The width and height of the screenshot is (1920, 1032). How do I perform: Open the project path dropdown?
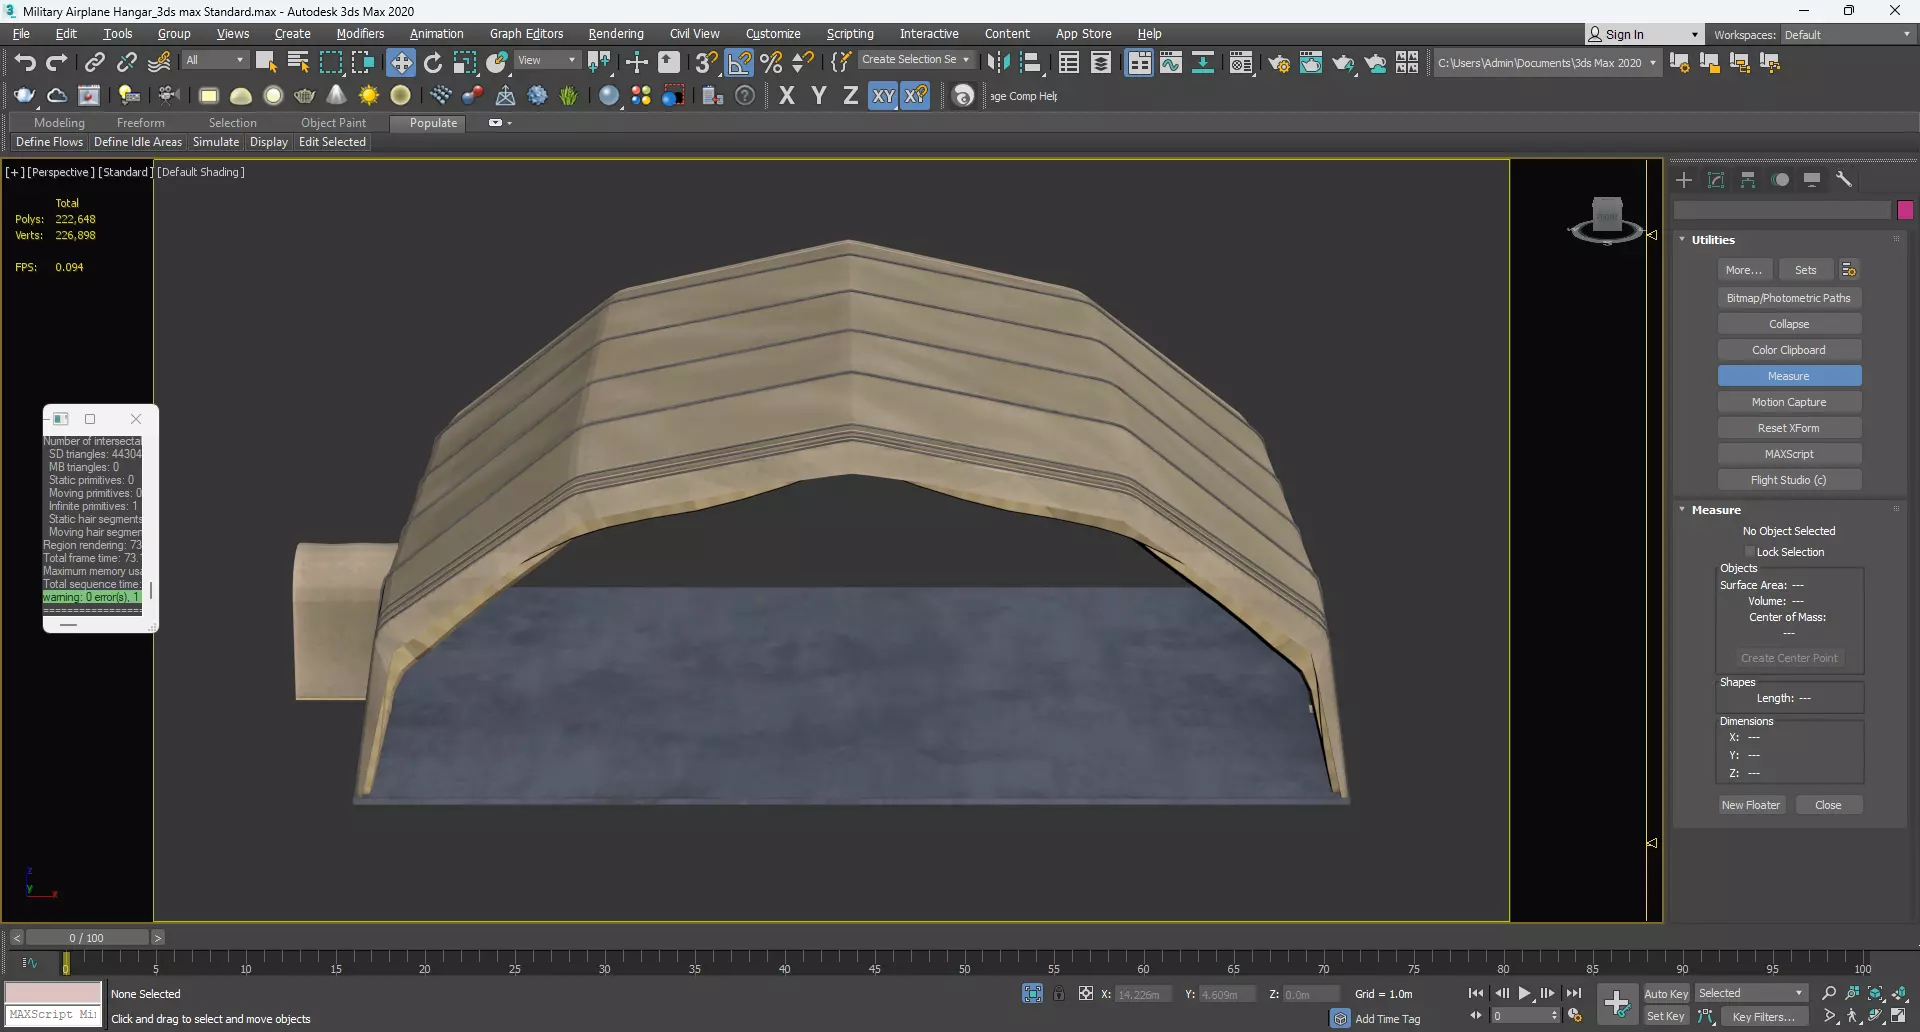coord(1547,63)
